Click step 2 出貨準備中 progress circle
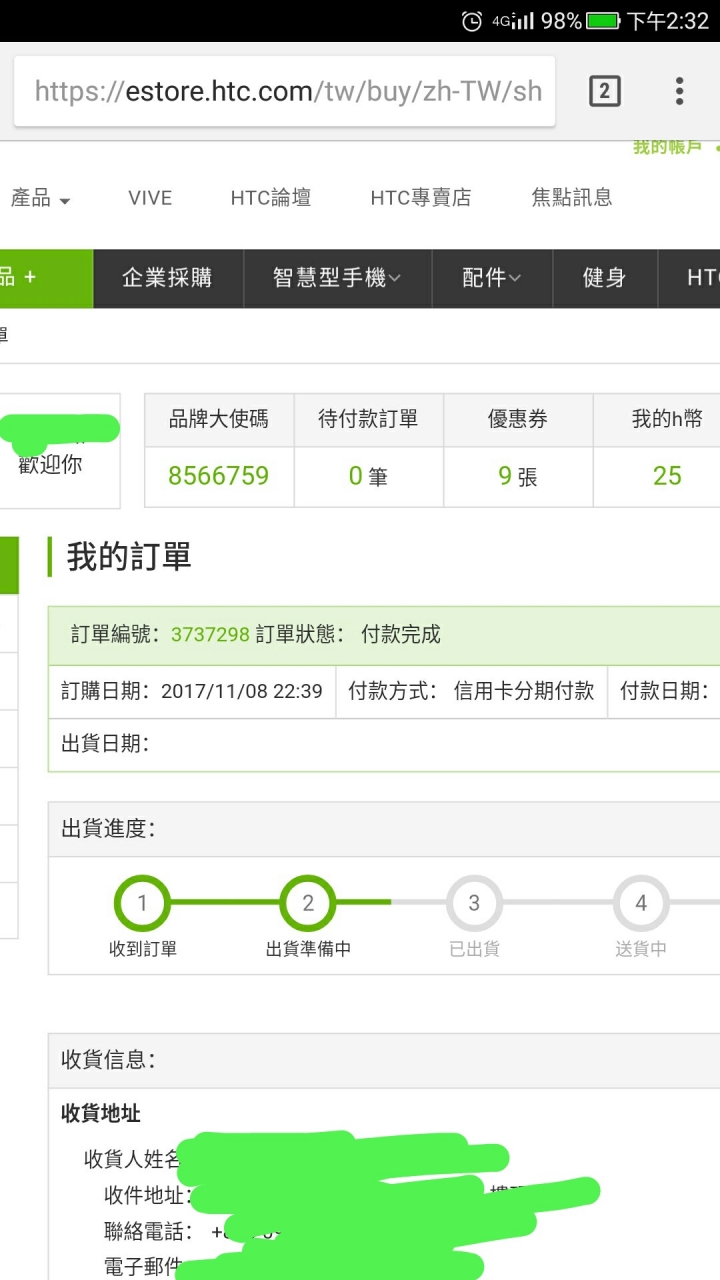Viewport: 720px width, 1280px height. [308, 903]
